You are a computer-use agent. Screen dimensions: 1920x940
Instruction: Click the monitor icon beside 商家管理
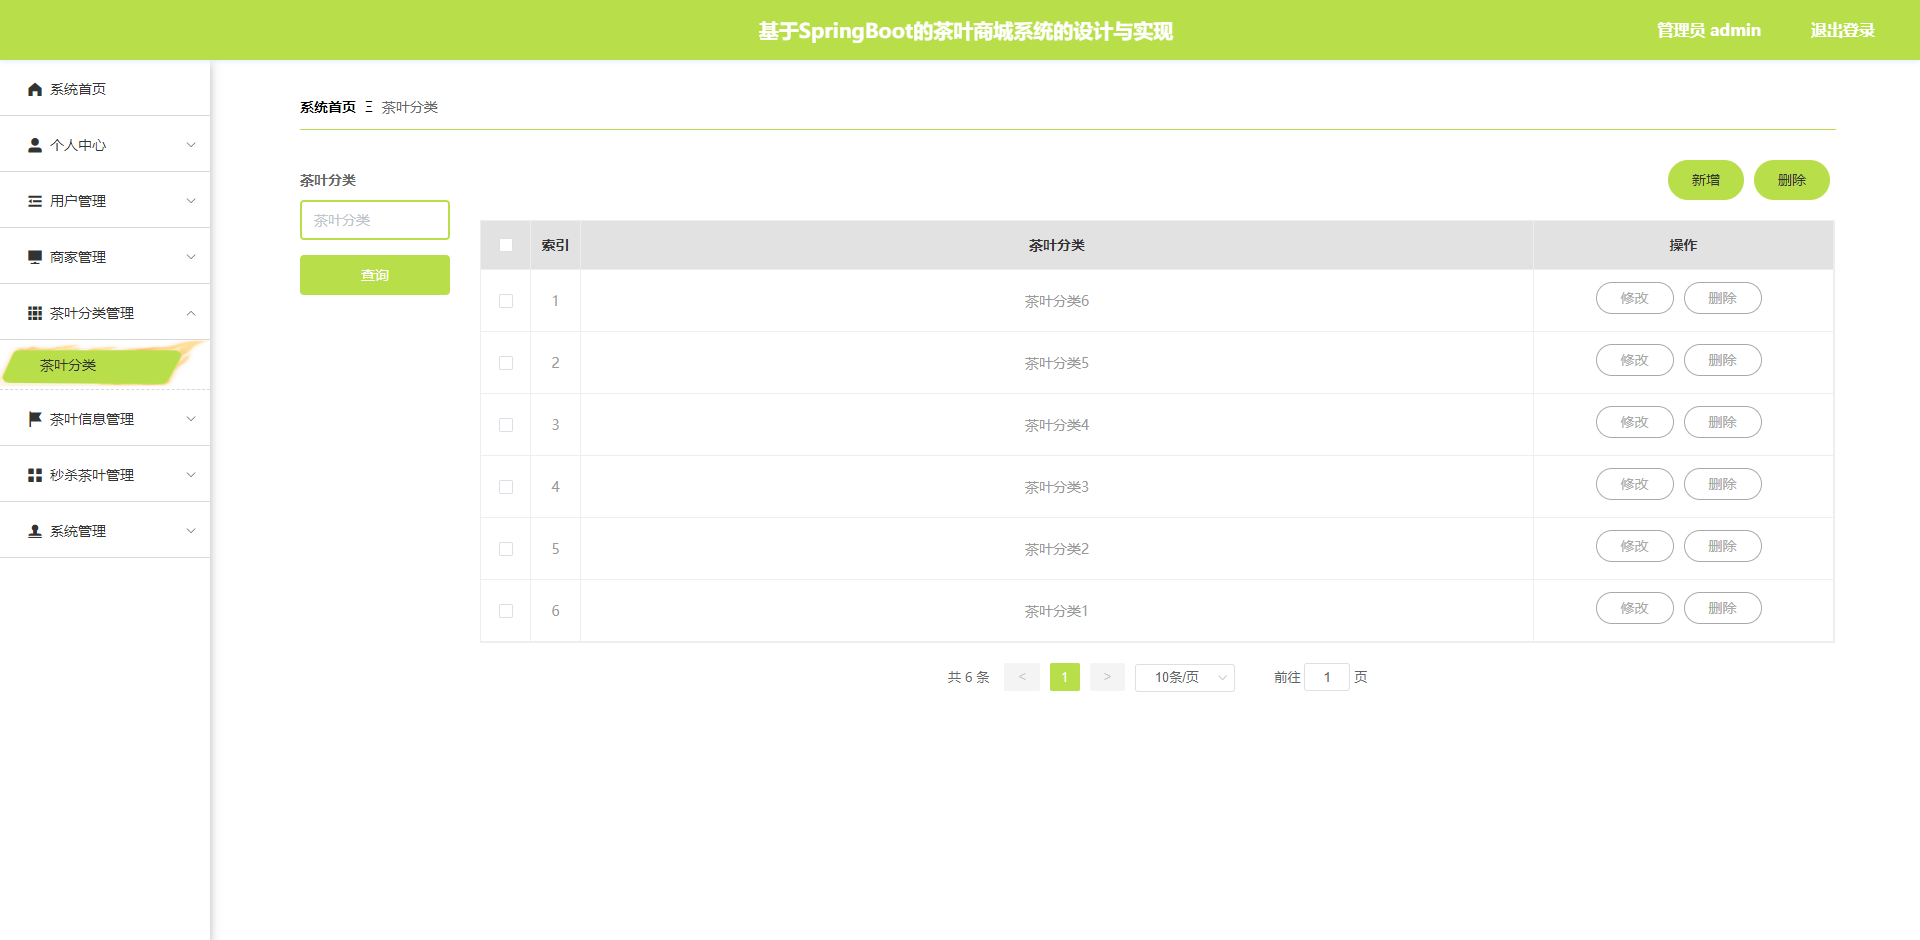[x=35, y=257]
